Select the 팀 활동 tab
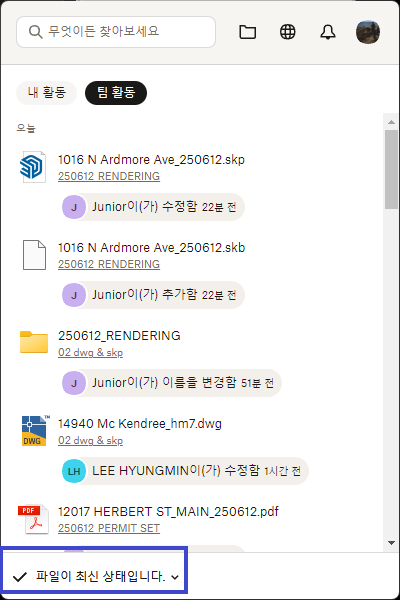This screenshot has height=600, width=400. pos(116,93)
